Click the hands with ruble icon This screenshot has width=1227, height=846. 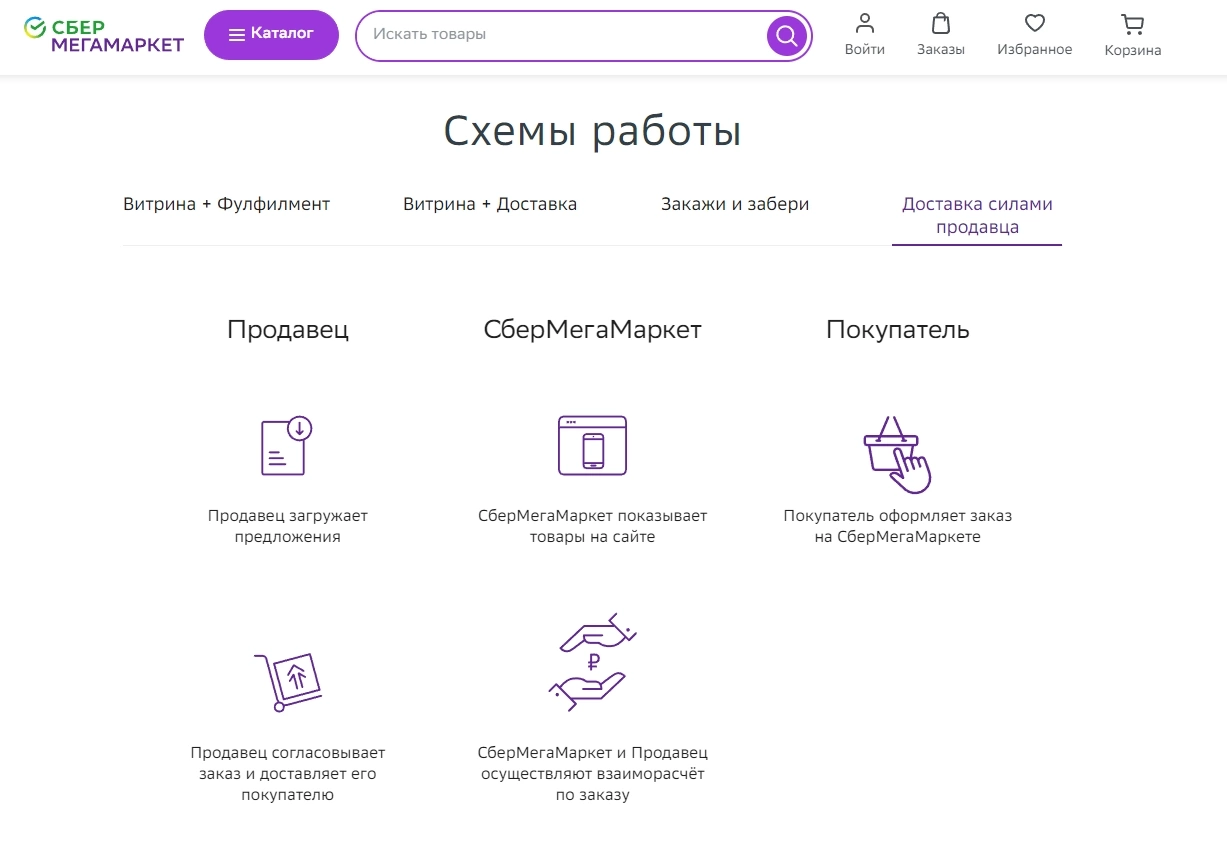pos(592,661)
